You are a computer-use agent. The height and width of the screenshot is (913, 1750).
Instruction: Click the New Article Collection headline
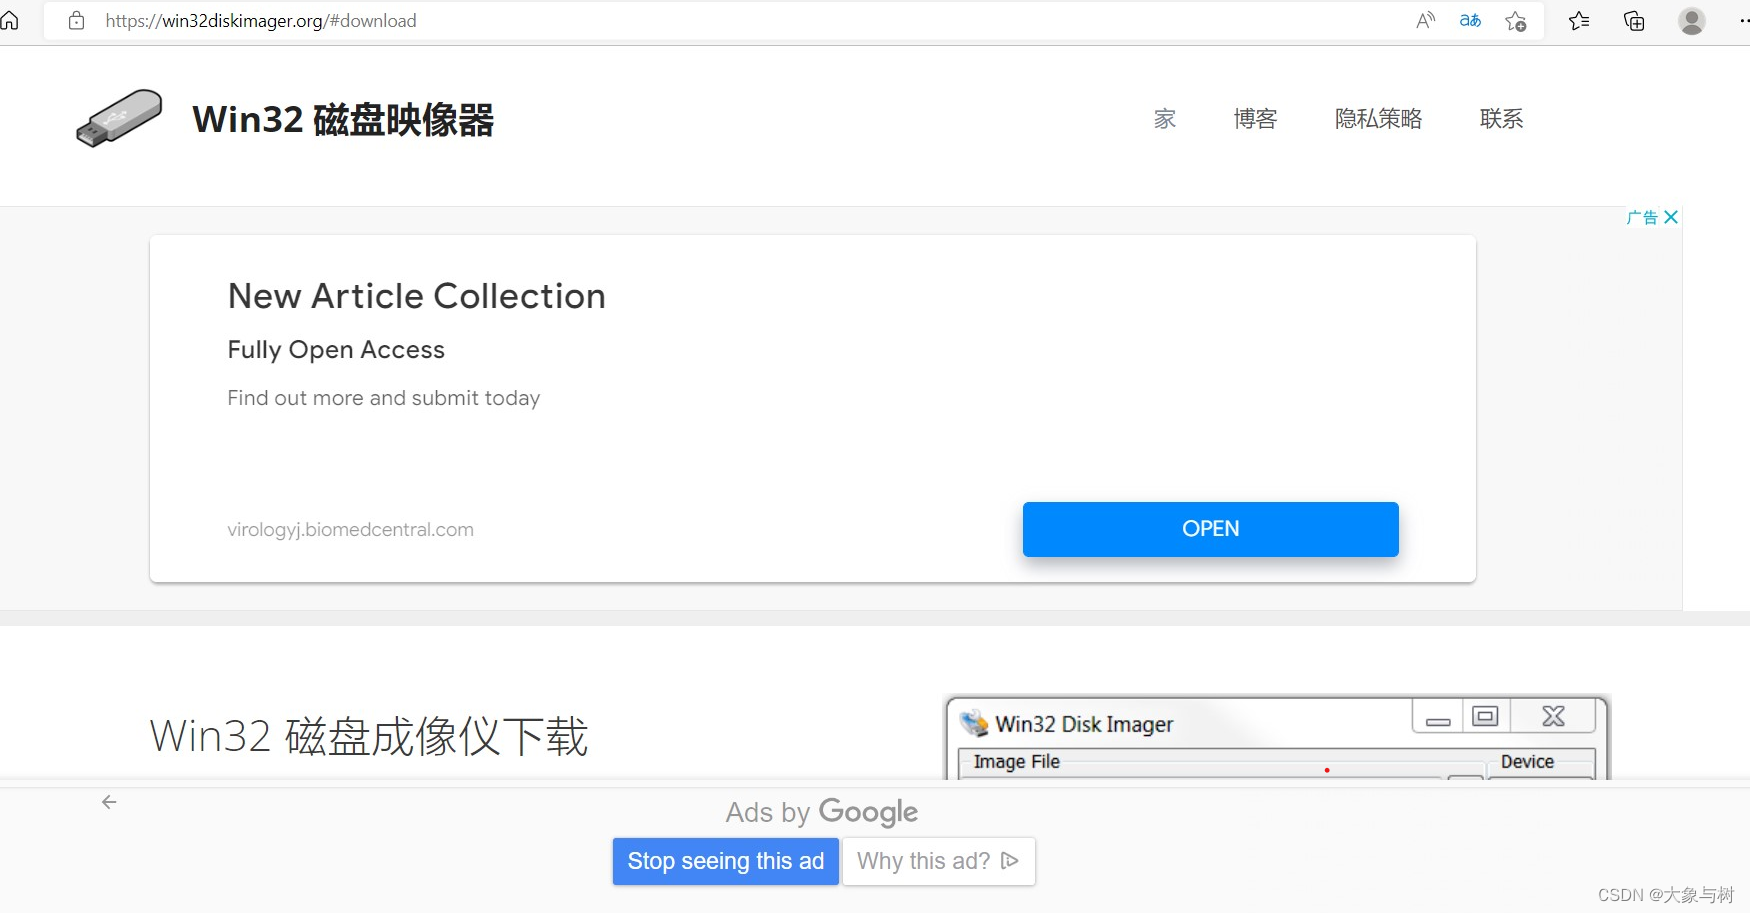pyautogui.click(x=417, y=296)
